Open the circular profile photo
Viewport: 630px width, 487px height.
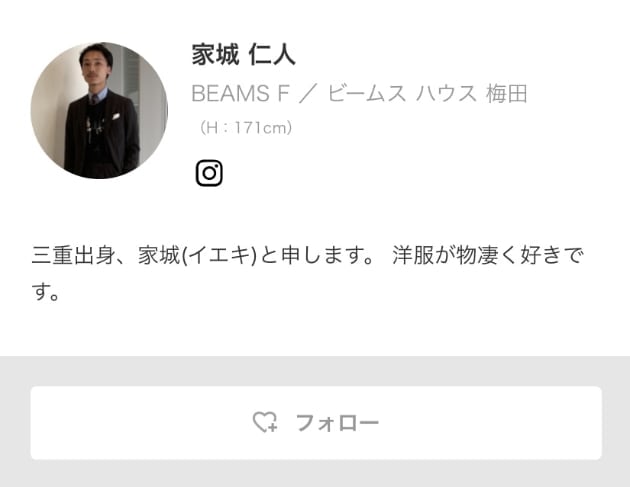(99, 110)
